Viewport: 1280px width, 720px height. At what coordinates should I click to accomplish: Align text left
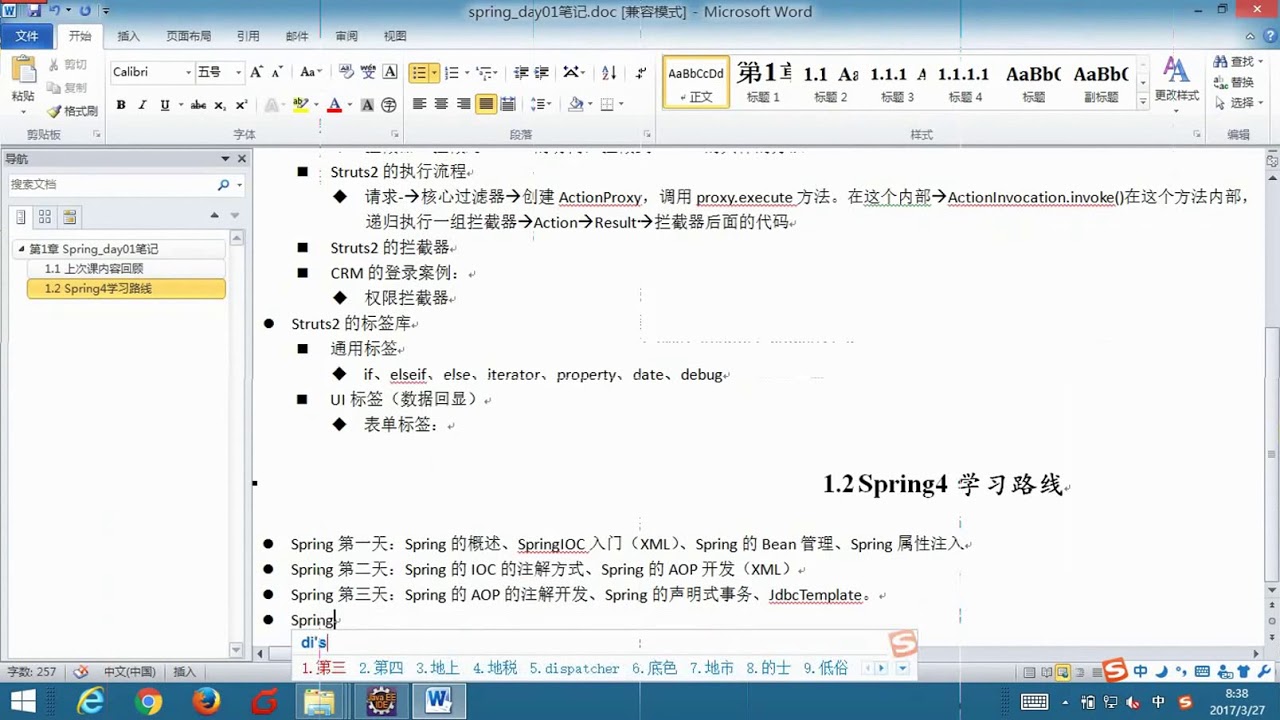tap(419, 104)
